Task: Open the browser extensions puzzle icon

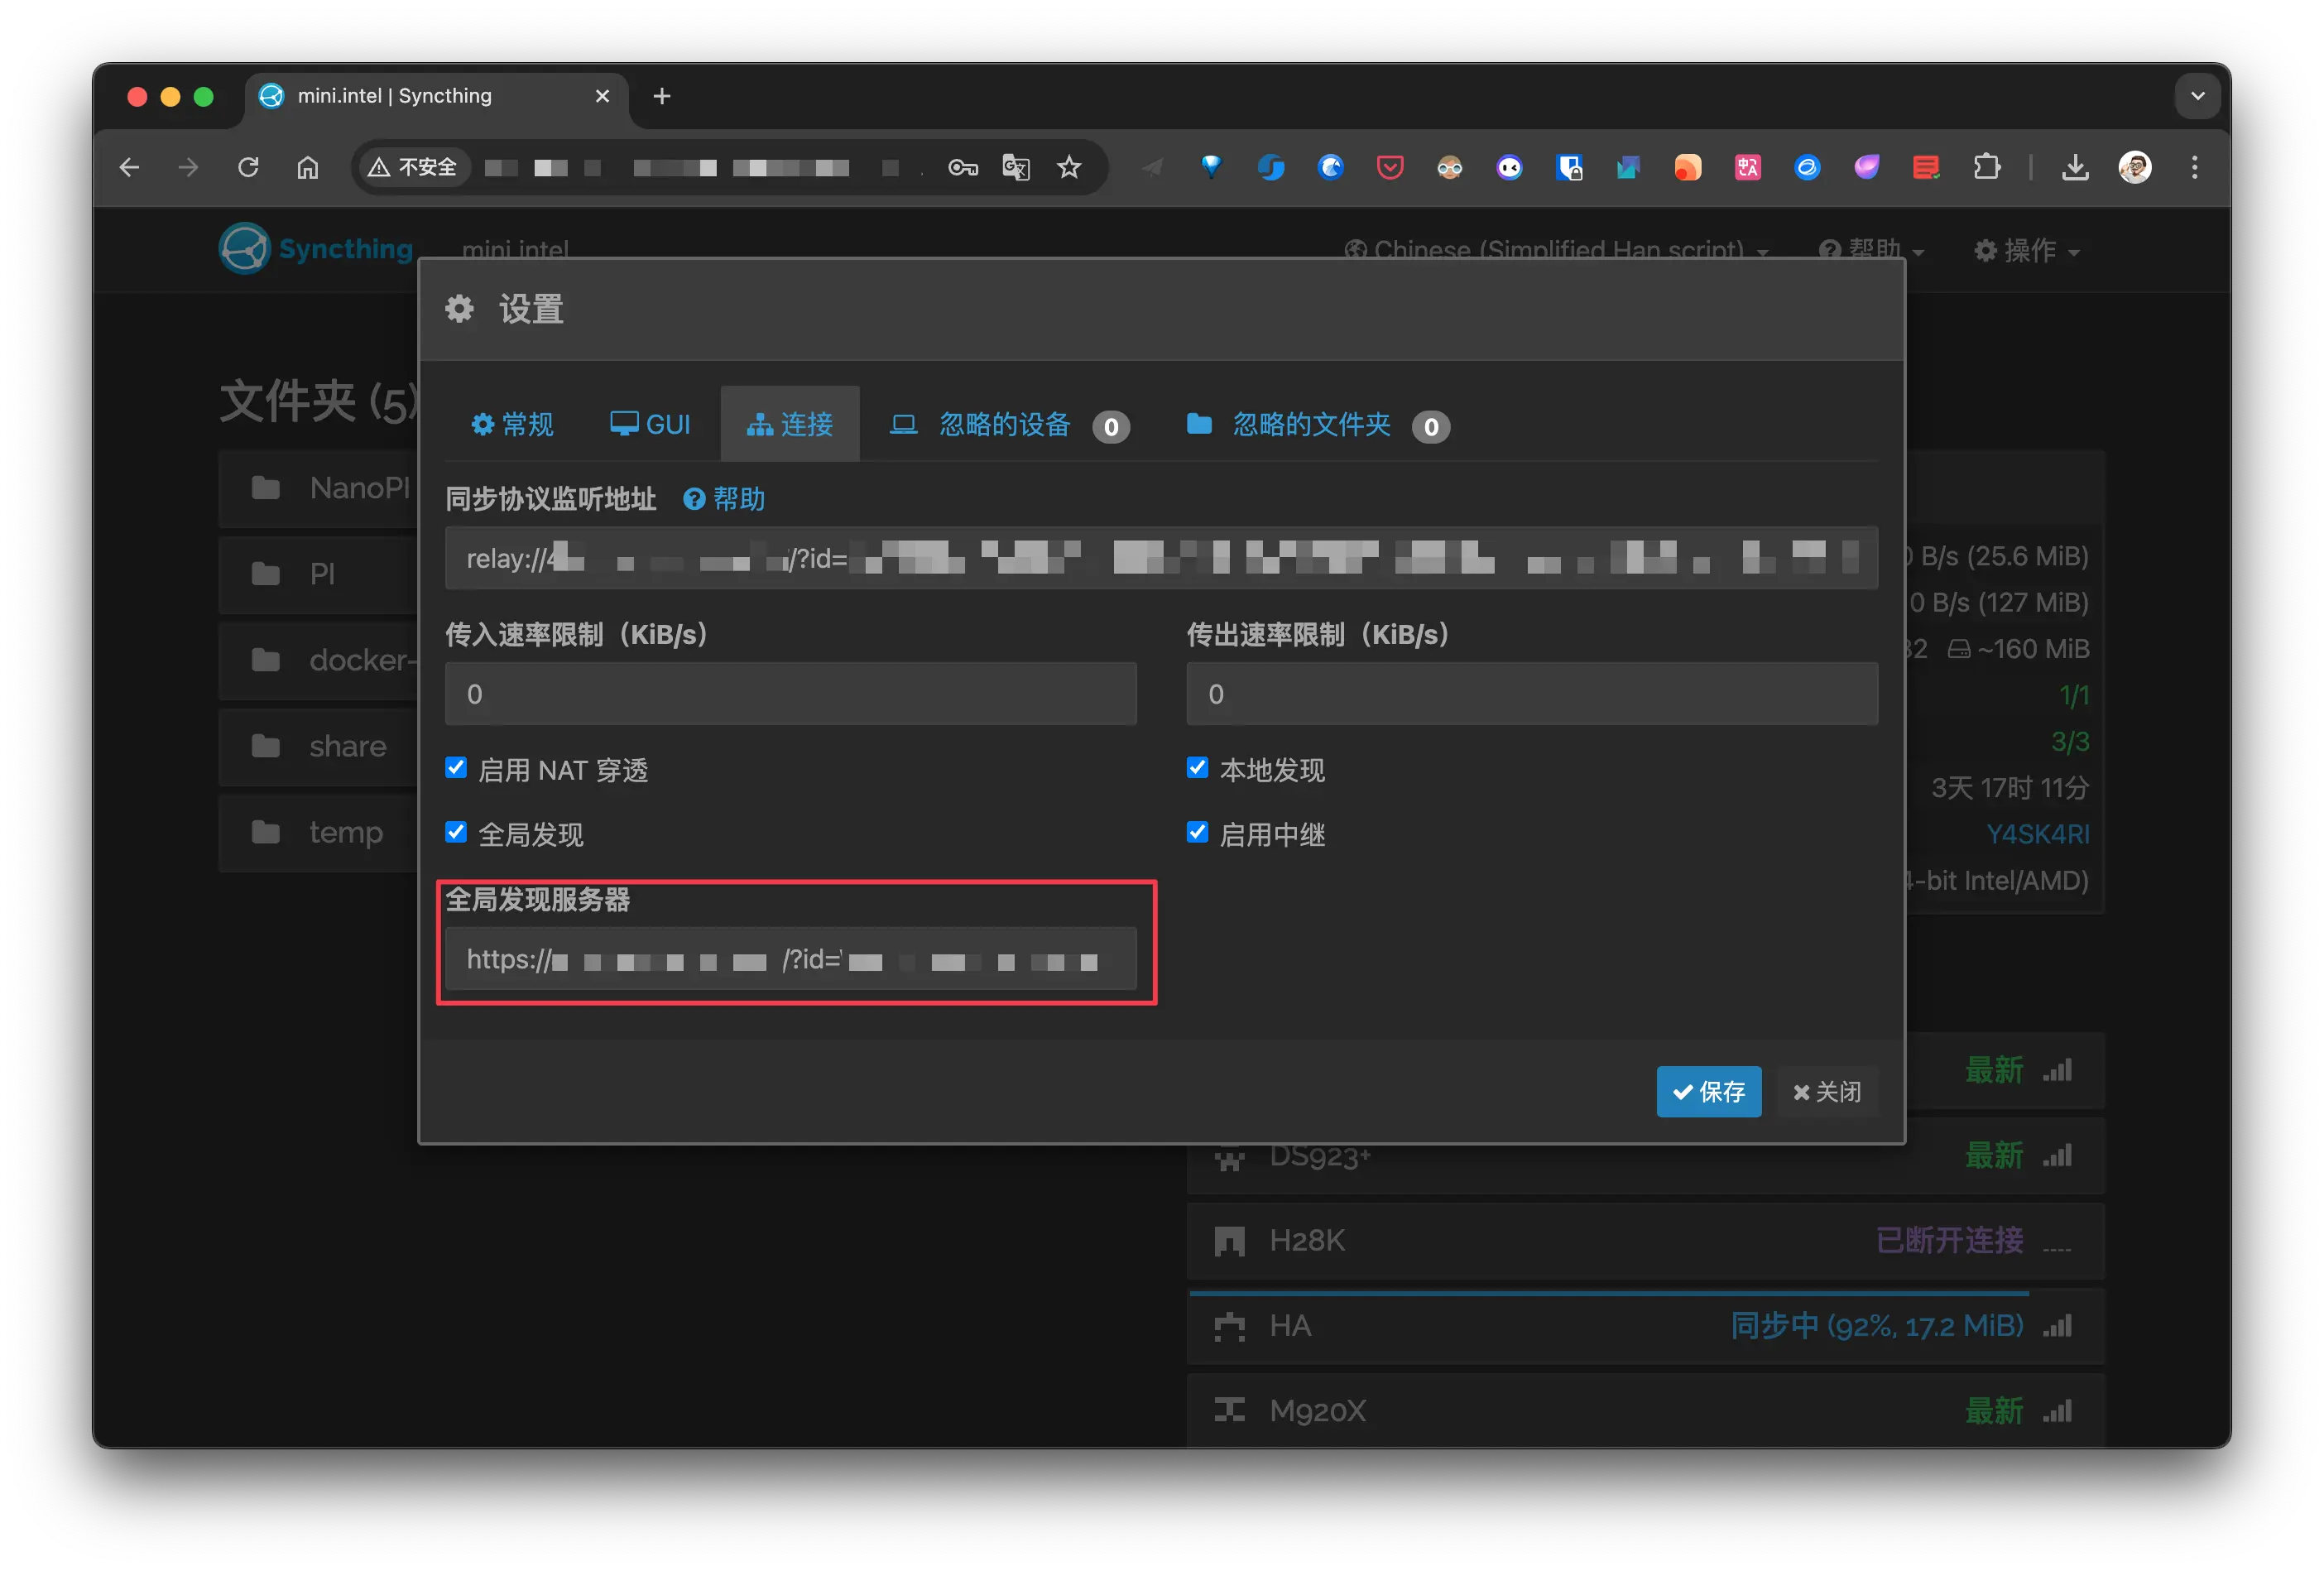Action: point(1987,167)
